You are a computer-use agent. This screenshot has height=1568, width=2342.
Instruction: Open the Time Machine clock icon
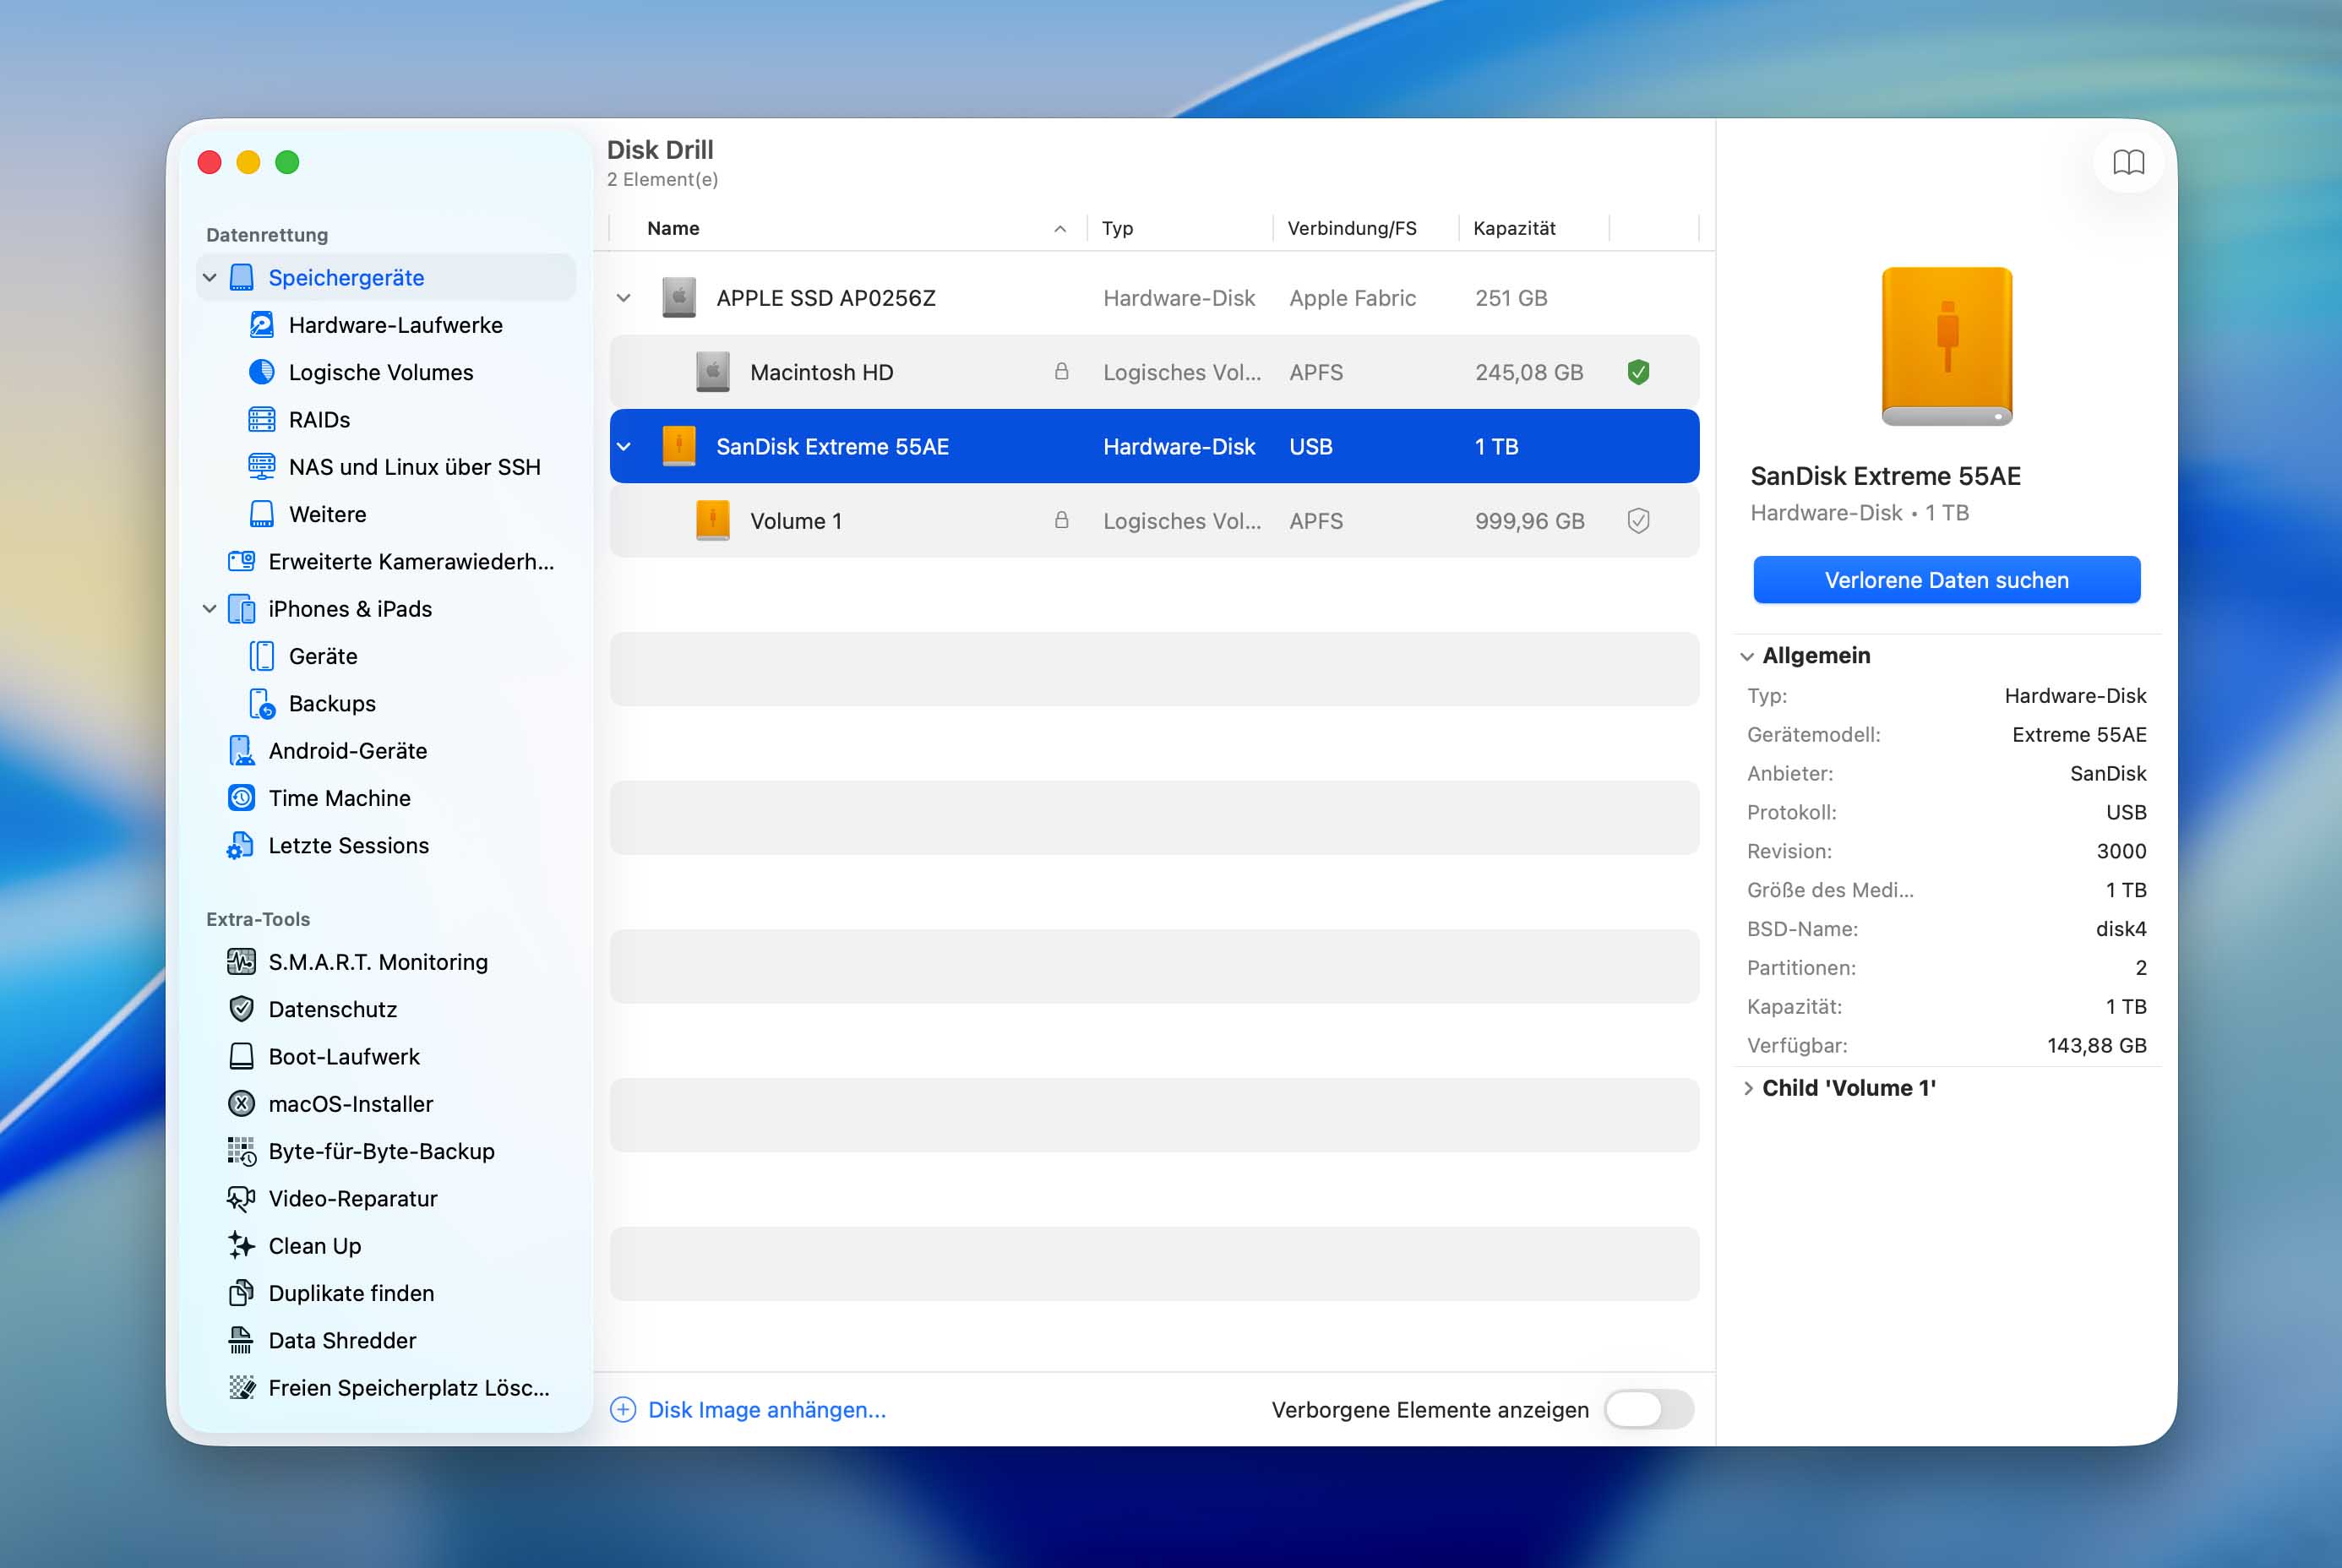tap(241, 798)
